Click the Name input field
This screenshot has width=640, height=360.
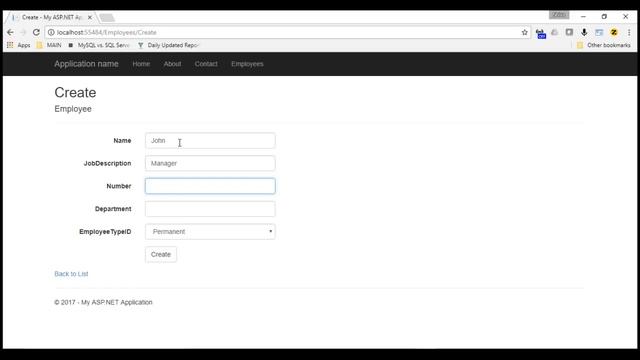(x=210, y=140)
